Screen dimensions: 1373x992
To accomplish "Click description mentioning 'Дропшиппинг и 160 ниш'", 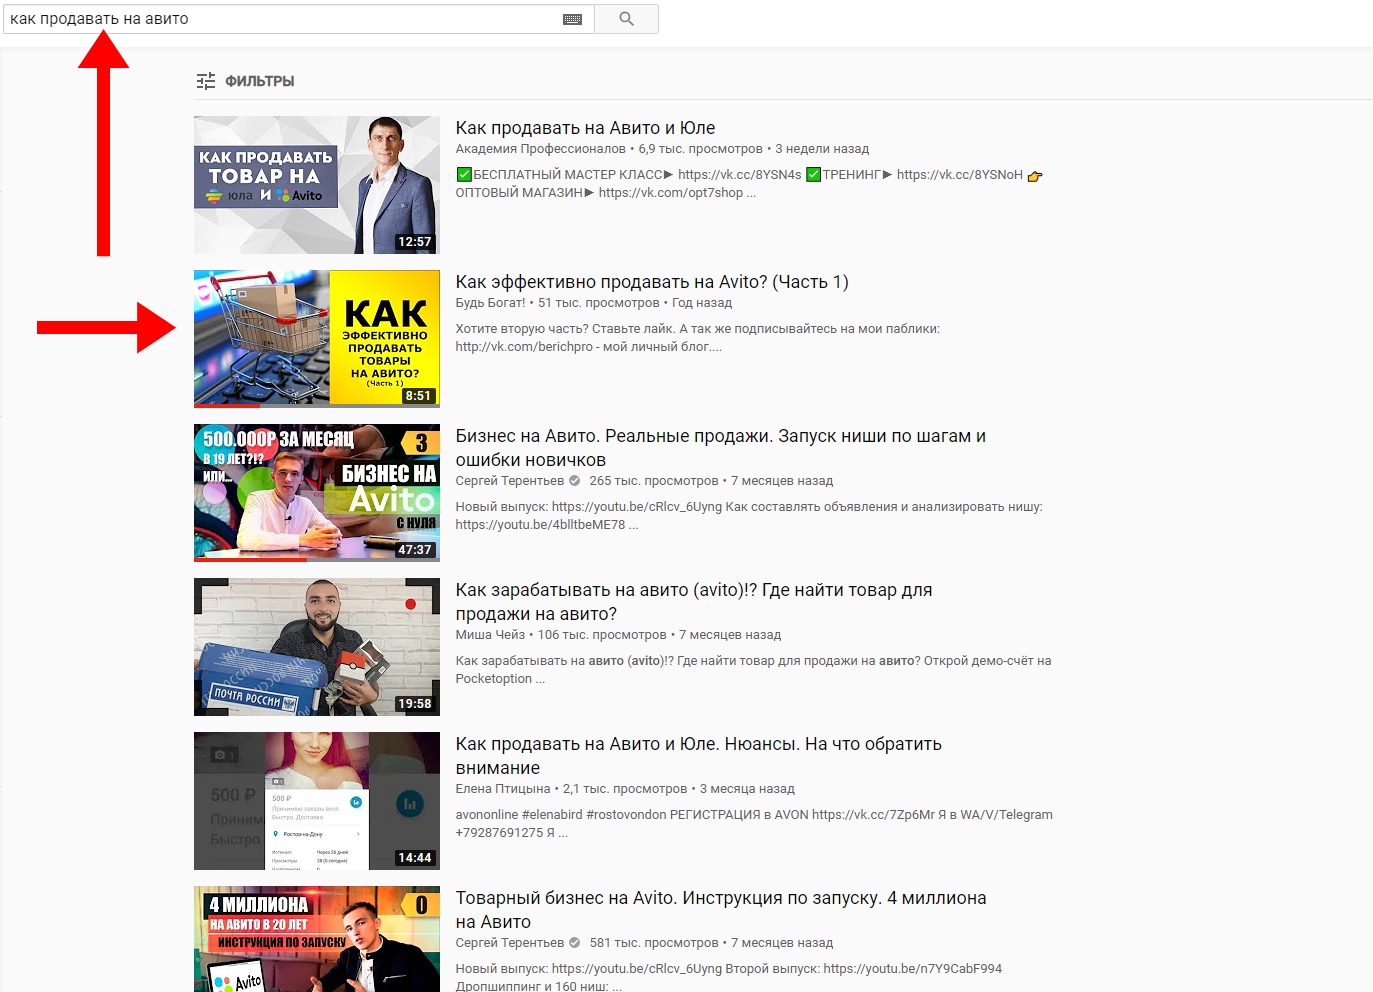I will (728, 978).
